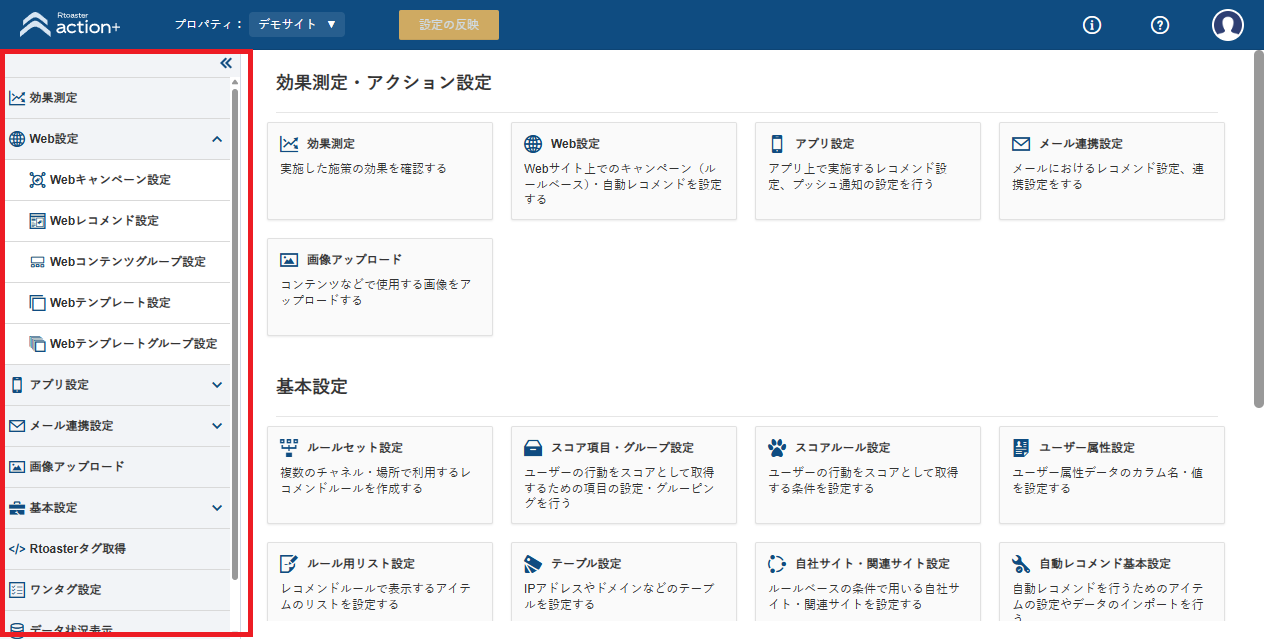
Task: Click the Rtoasterタグ取得 code icon
Action: pyautogui.click(x=17, y=549)
